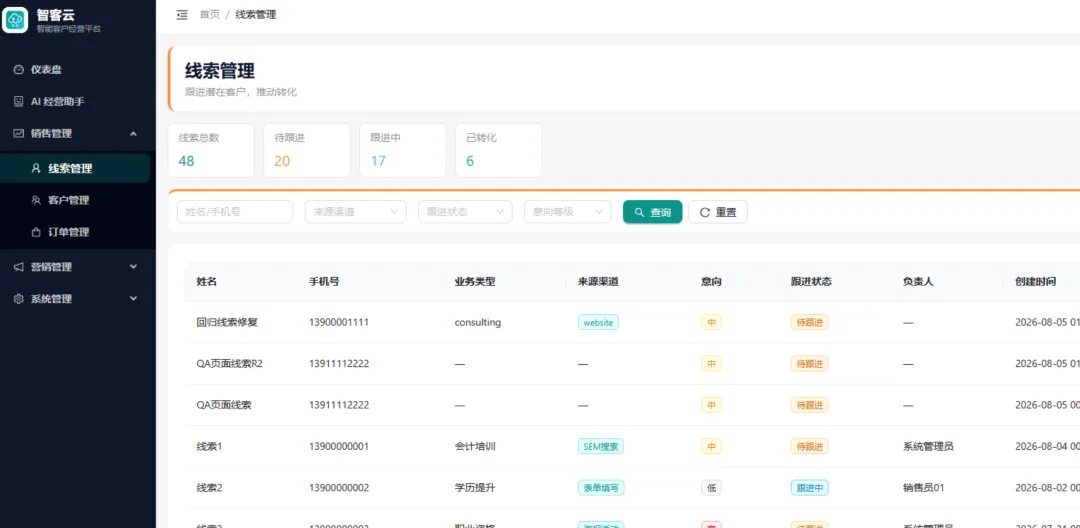Collapse the 销售管理 menu chevron
Screen dimensions: 1080x528
134,134
